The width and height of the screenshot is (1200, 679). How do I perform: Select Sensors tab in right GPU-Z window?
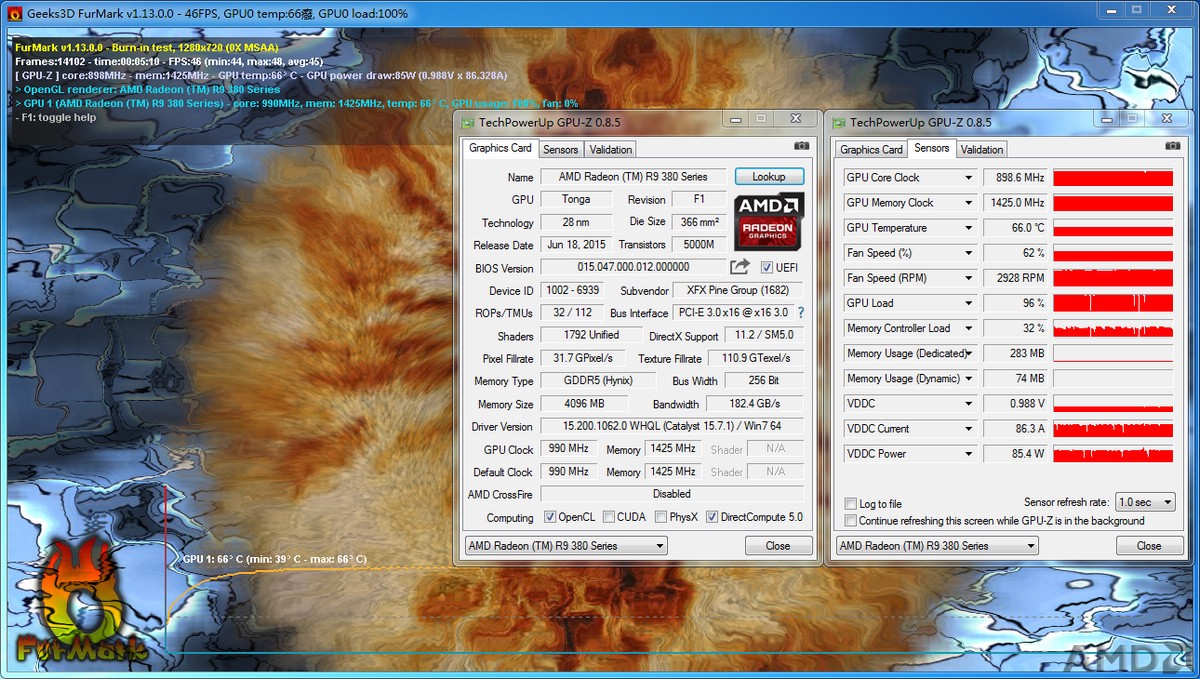pyautogui.click(x=932, y=148)
